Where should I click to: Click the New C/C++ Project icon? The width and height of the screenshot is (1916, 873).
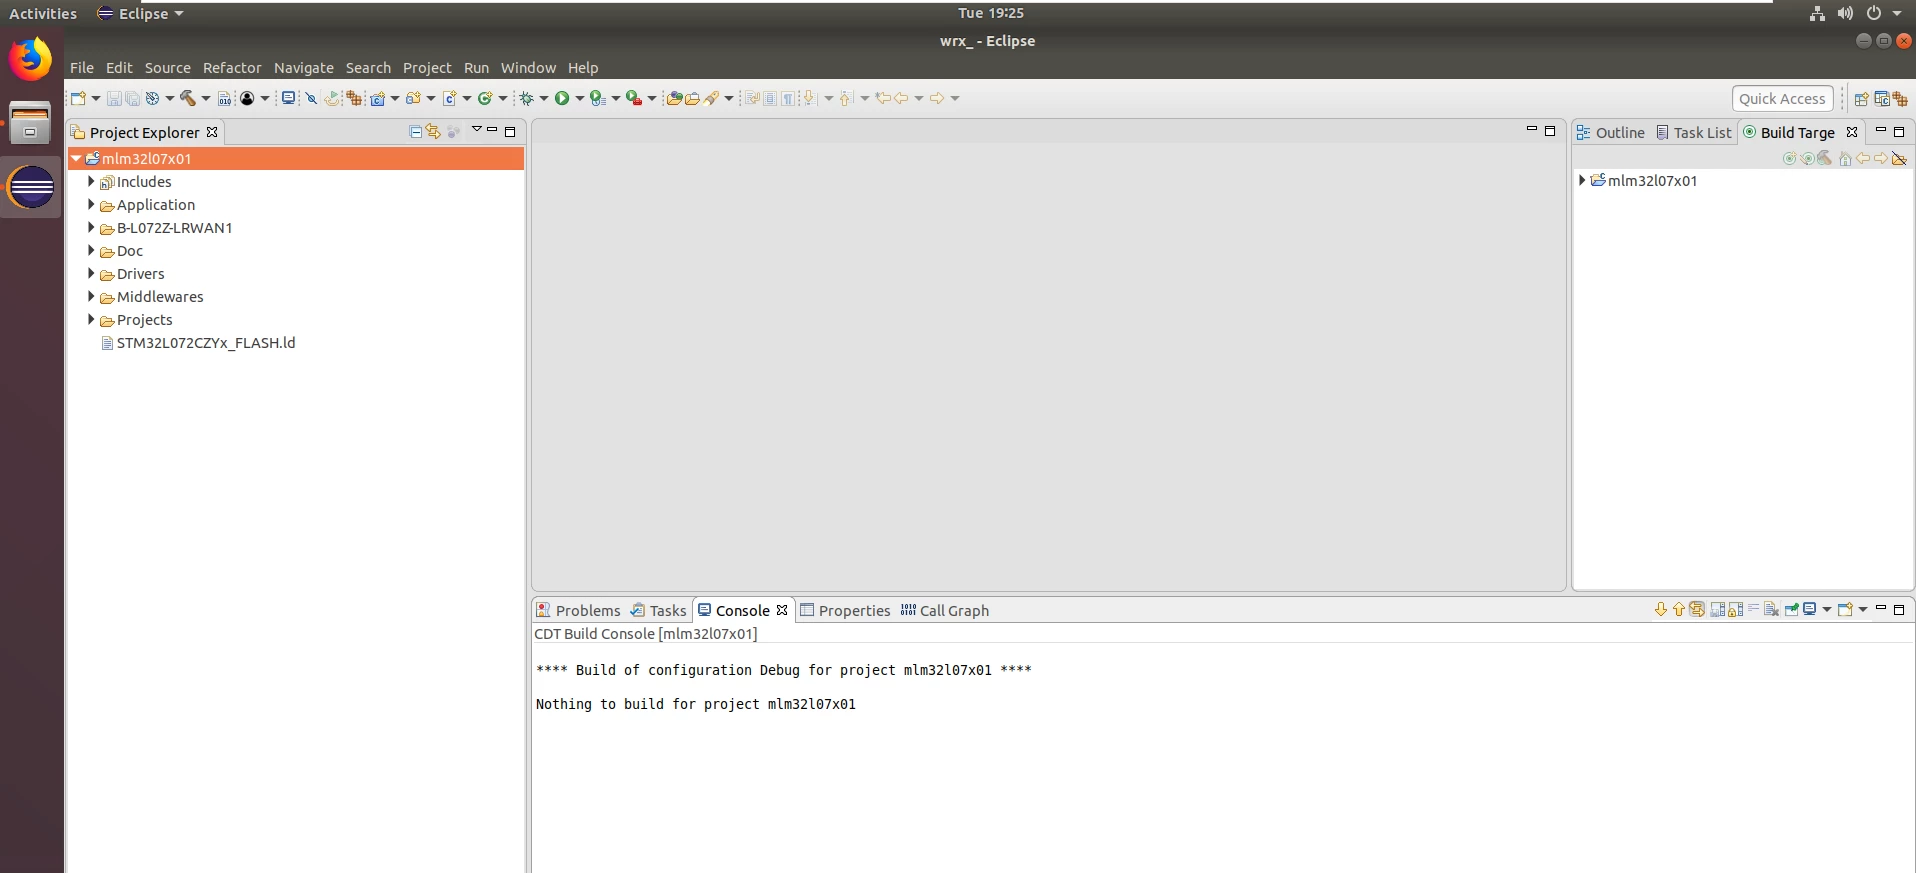(x=377, y=98)
